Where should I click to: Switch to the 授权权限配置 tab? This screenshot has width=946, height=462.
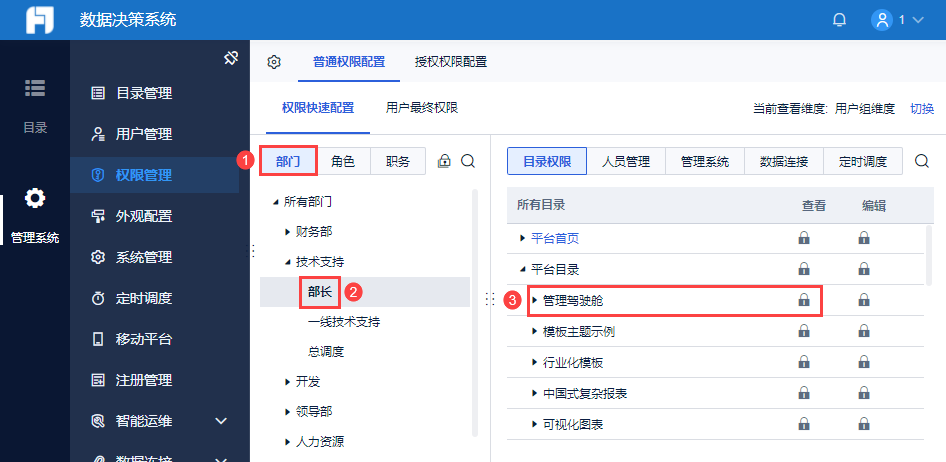click(451, 62)
